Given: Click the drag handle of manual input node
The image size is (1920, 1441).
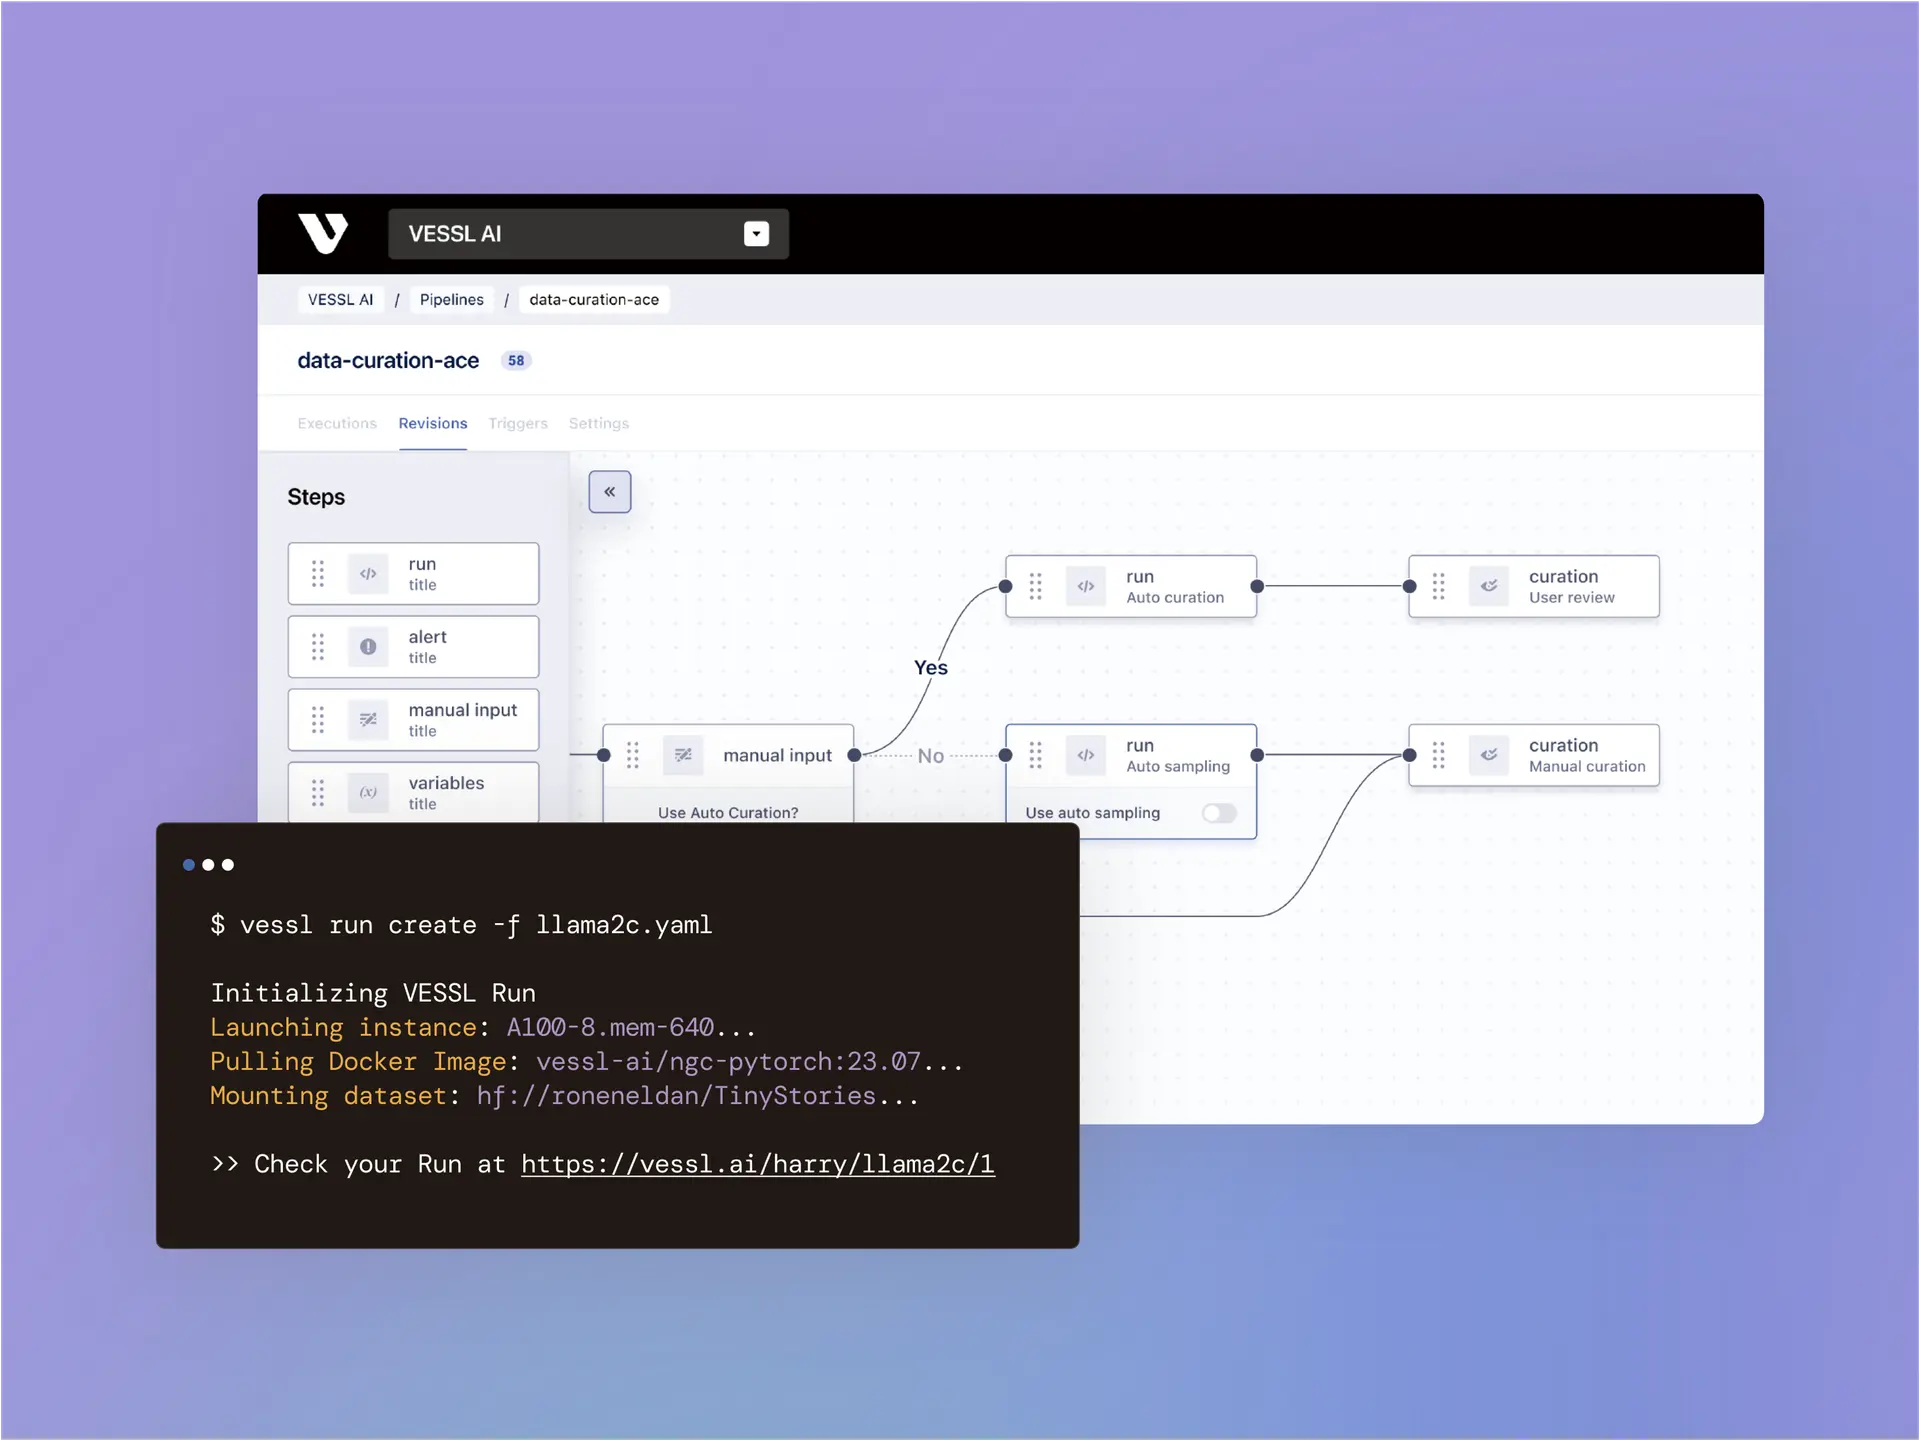Looking at the screenshot, I should click(x=633, y=755).
